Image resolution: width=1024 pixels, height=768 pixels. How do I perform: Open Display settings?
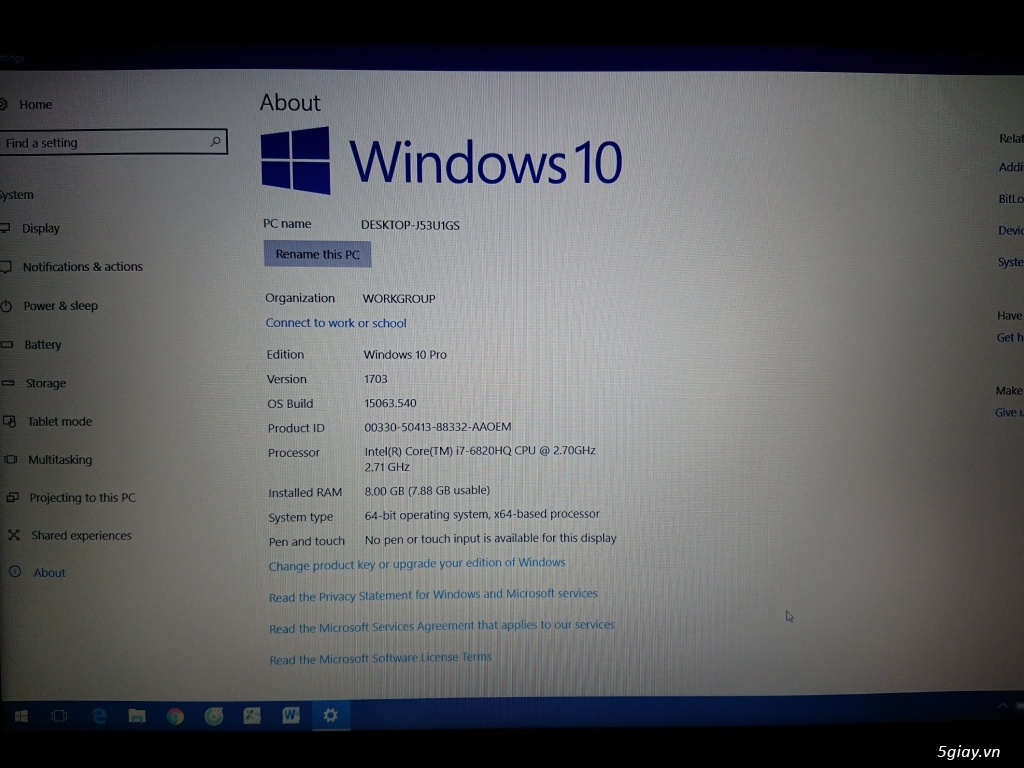[x=40, y=228]
